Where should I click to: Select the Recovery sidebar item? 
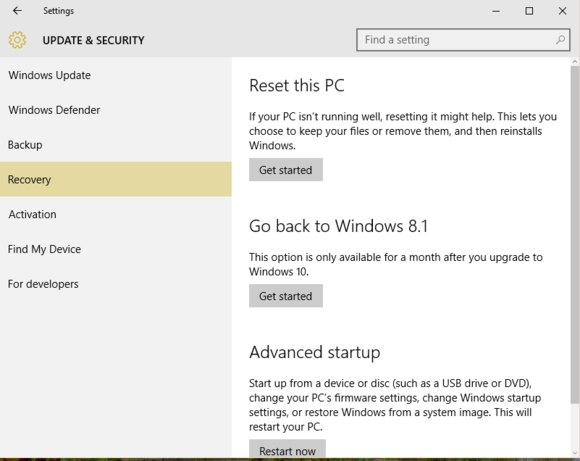(x=116, y=179)
